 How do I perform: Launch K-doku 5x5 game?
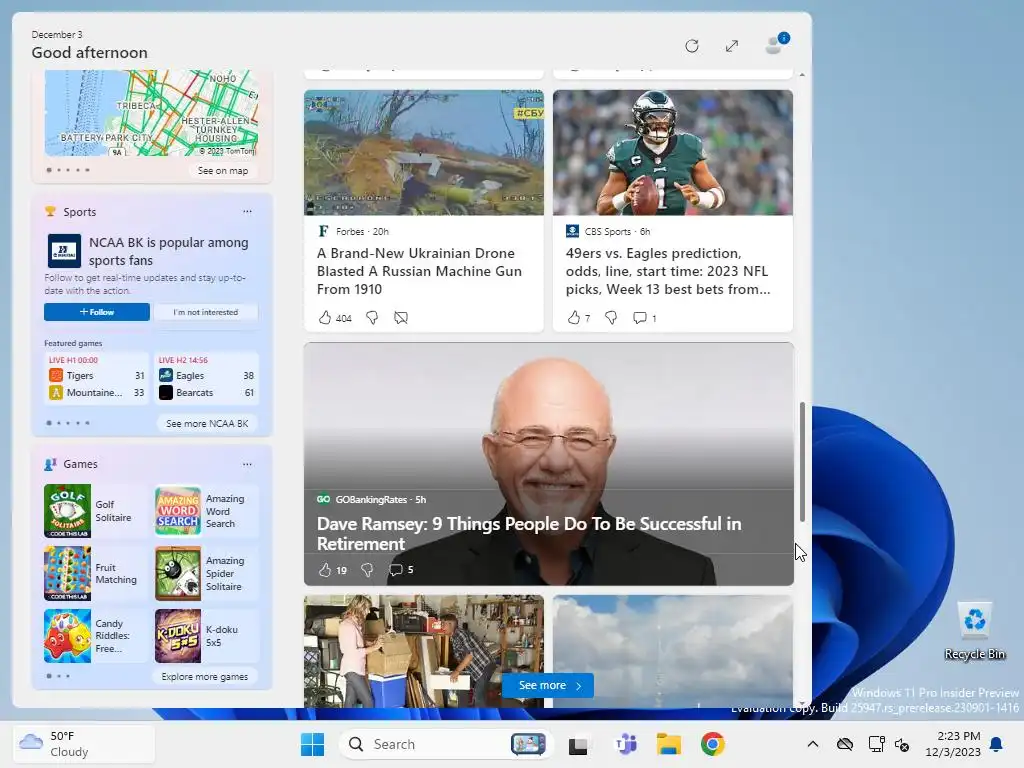pyautogui.click(x=206, y=636)
